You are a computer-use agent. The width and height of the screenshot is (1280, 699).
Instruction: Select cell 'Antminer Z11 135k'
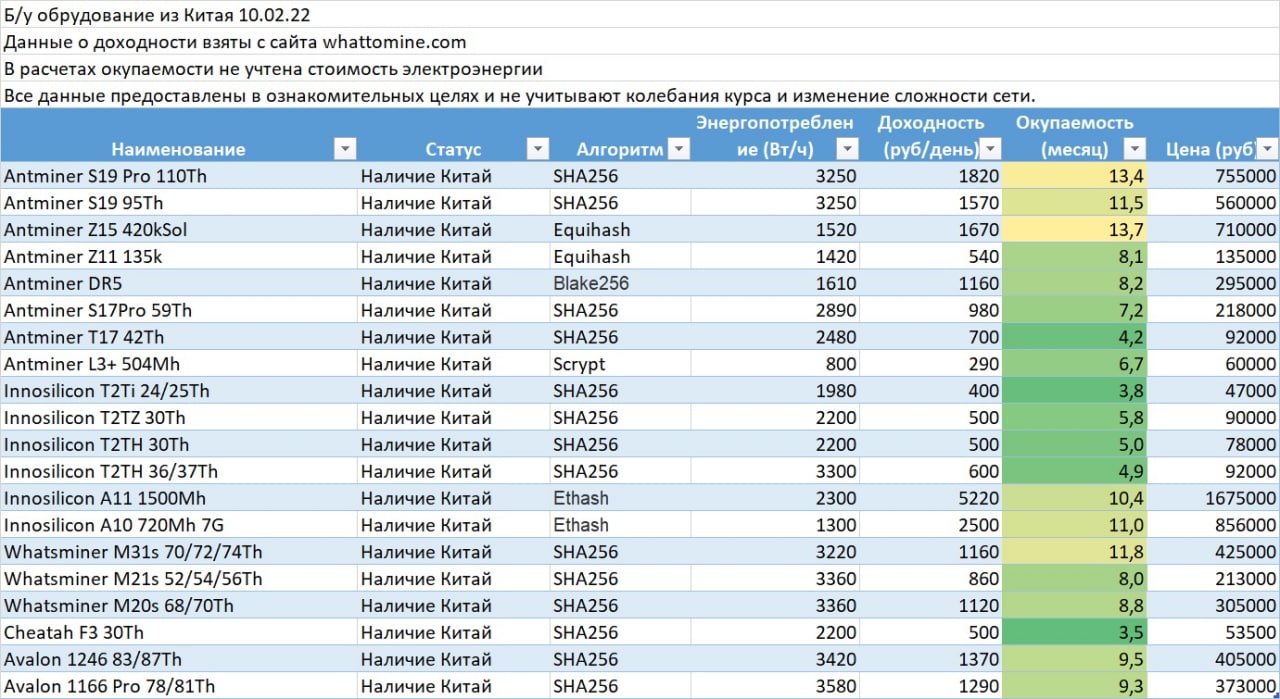179,256
